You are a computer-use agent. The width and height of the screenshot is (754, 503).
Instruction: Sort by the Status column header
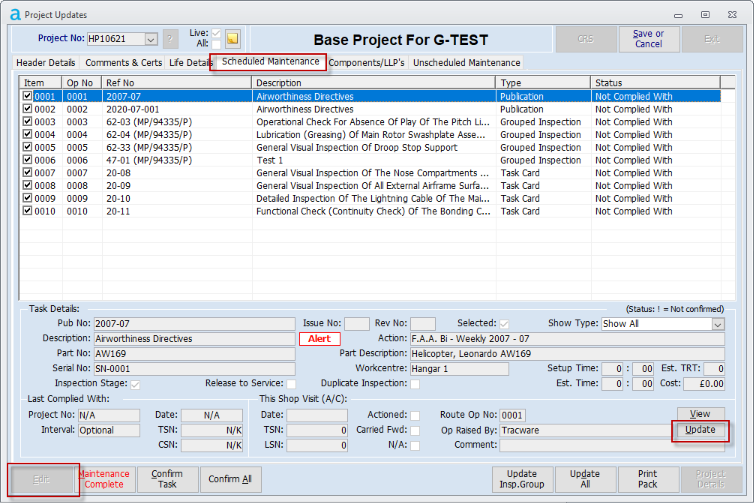655,83
